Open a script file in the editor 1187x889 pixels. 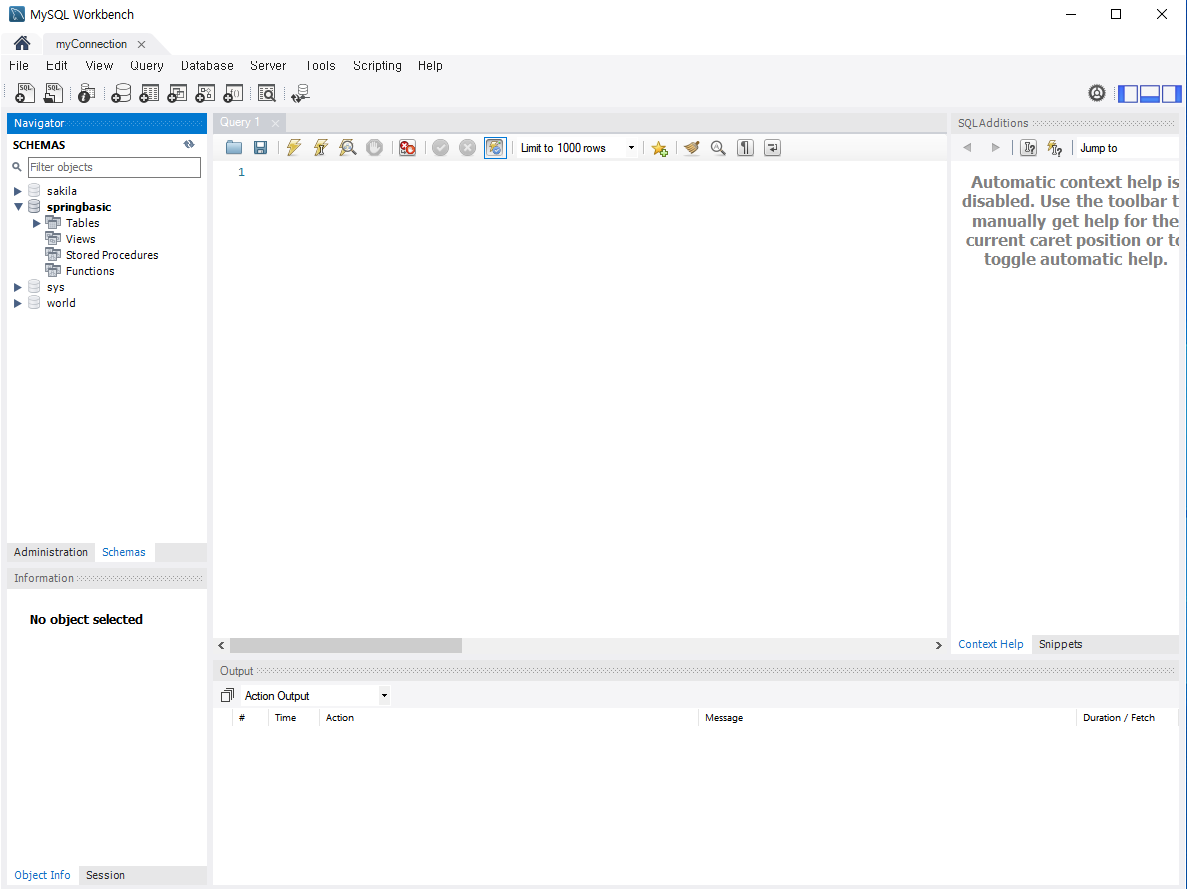tap(234, 148)
